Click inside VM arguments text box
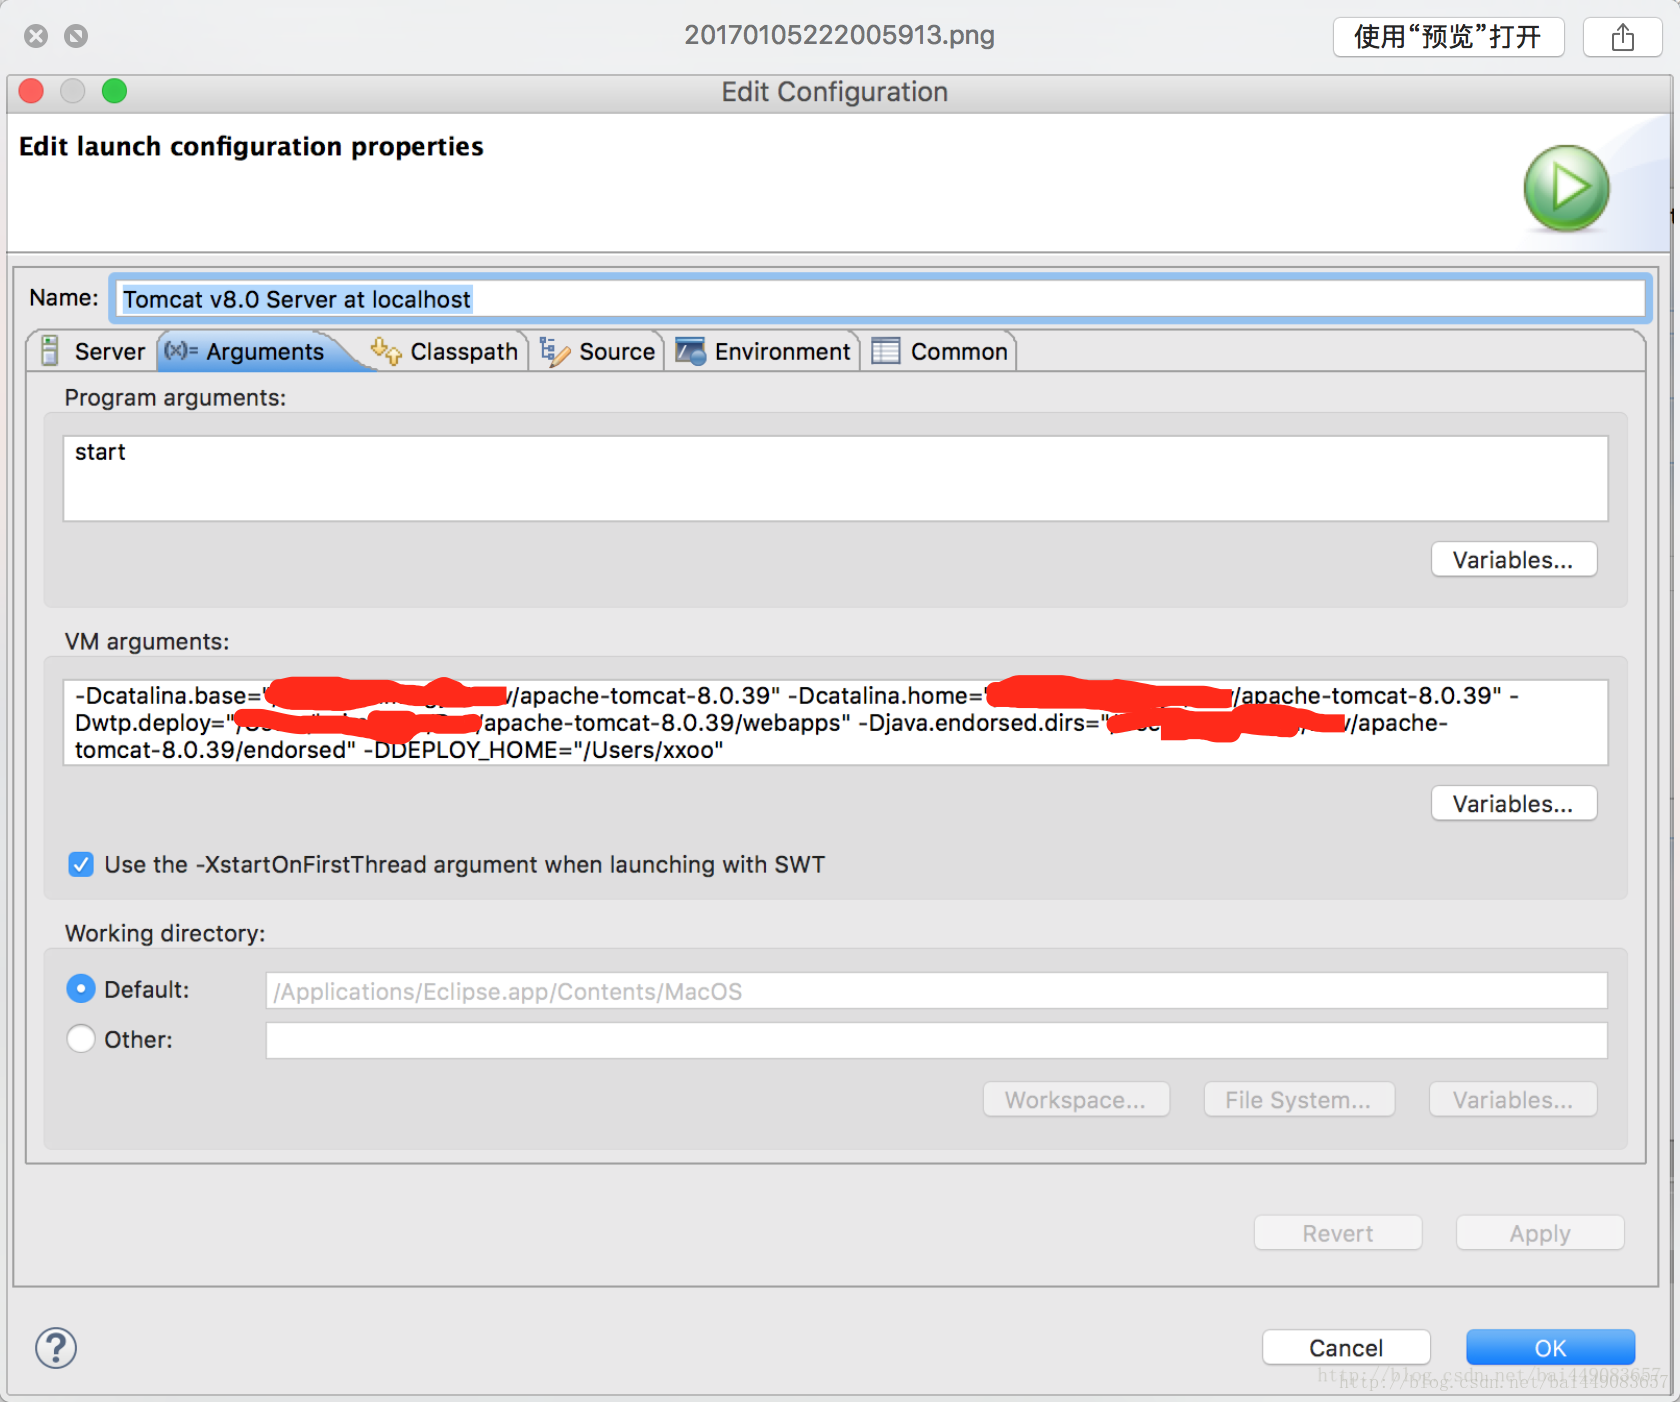Screen dimensions: 1680x1402 [835, 722]
